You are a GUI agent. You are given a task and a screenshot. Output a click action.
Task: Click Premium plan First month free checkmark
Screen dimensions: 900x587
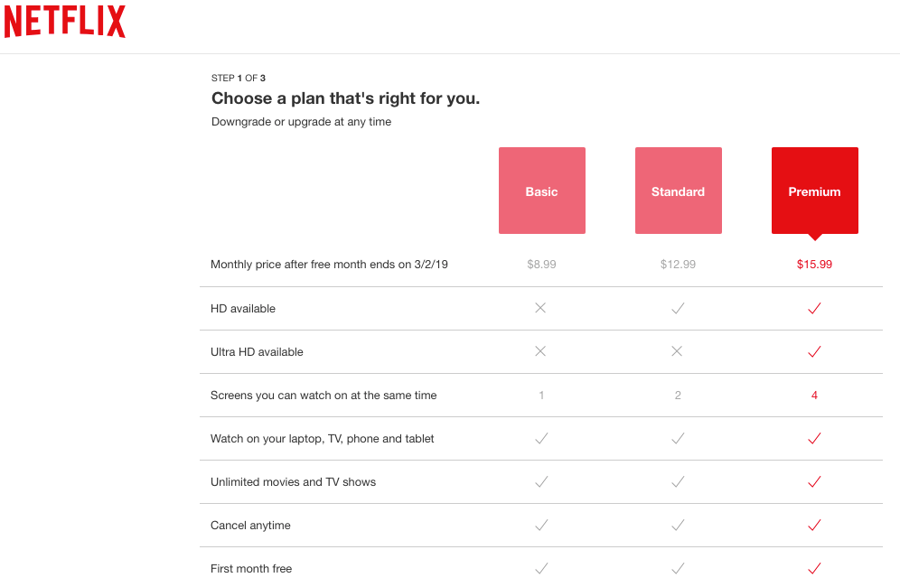click(814, 568)
